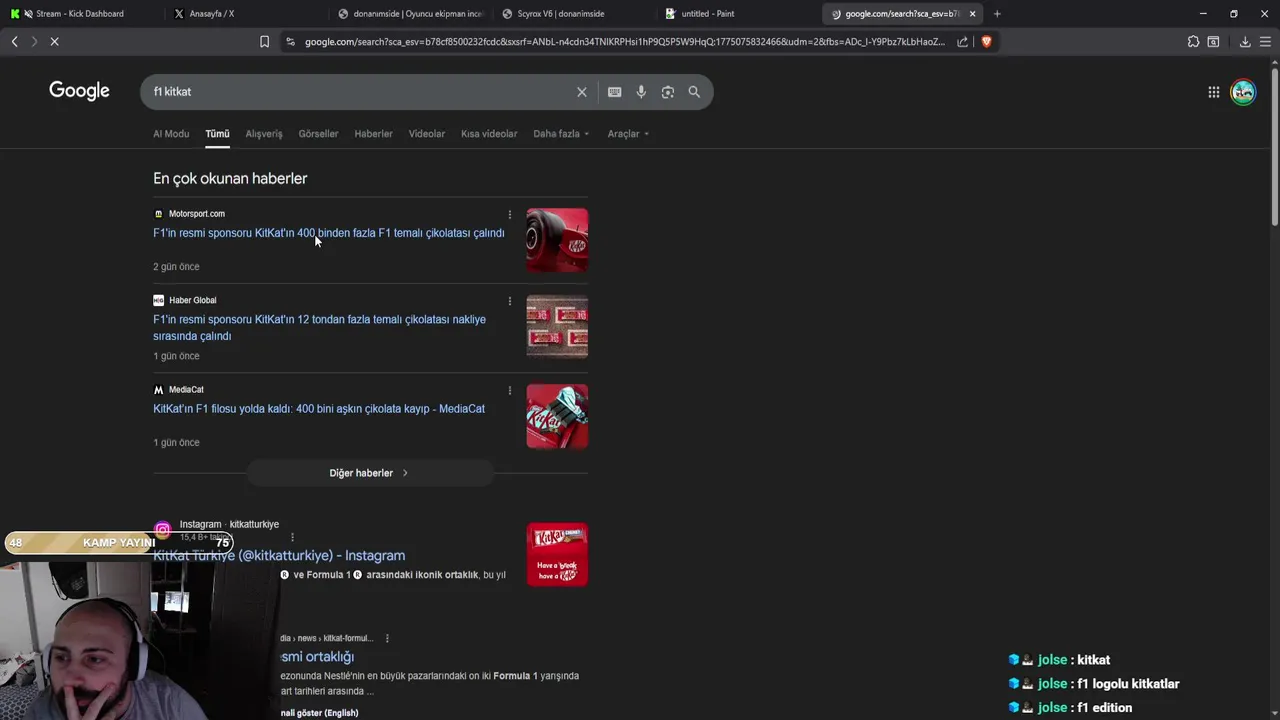The image size is (1280, 720).
Task: Open more options for MediaCat result
Action: (x=509, y=390)
